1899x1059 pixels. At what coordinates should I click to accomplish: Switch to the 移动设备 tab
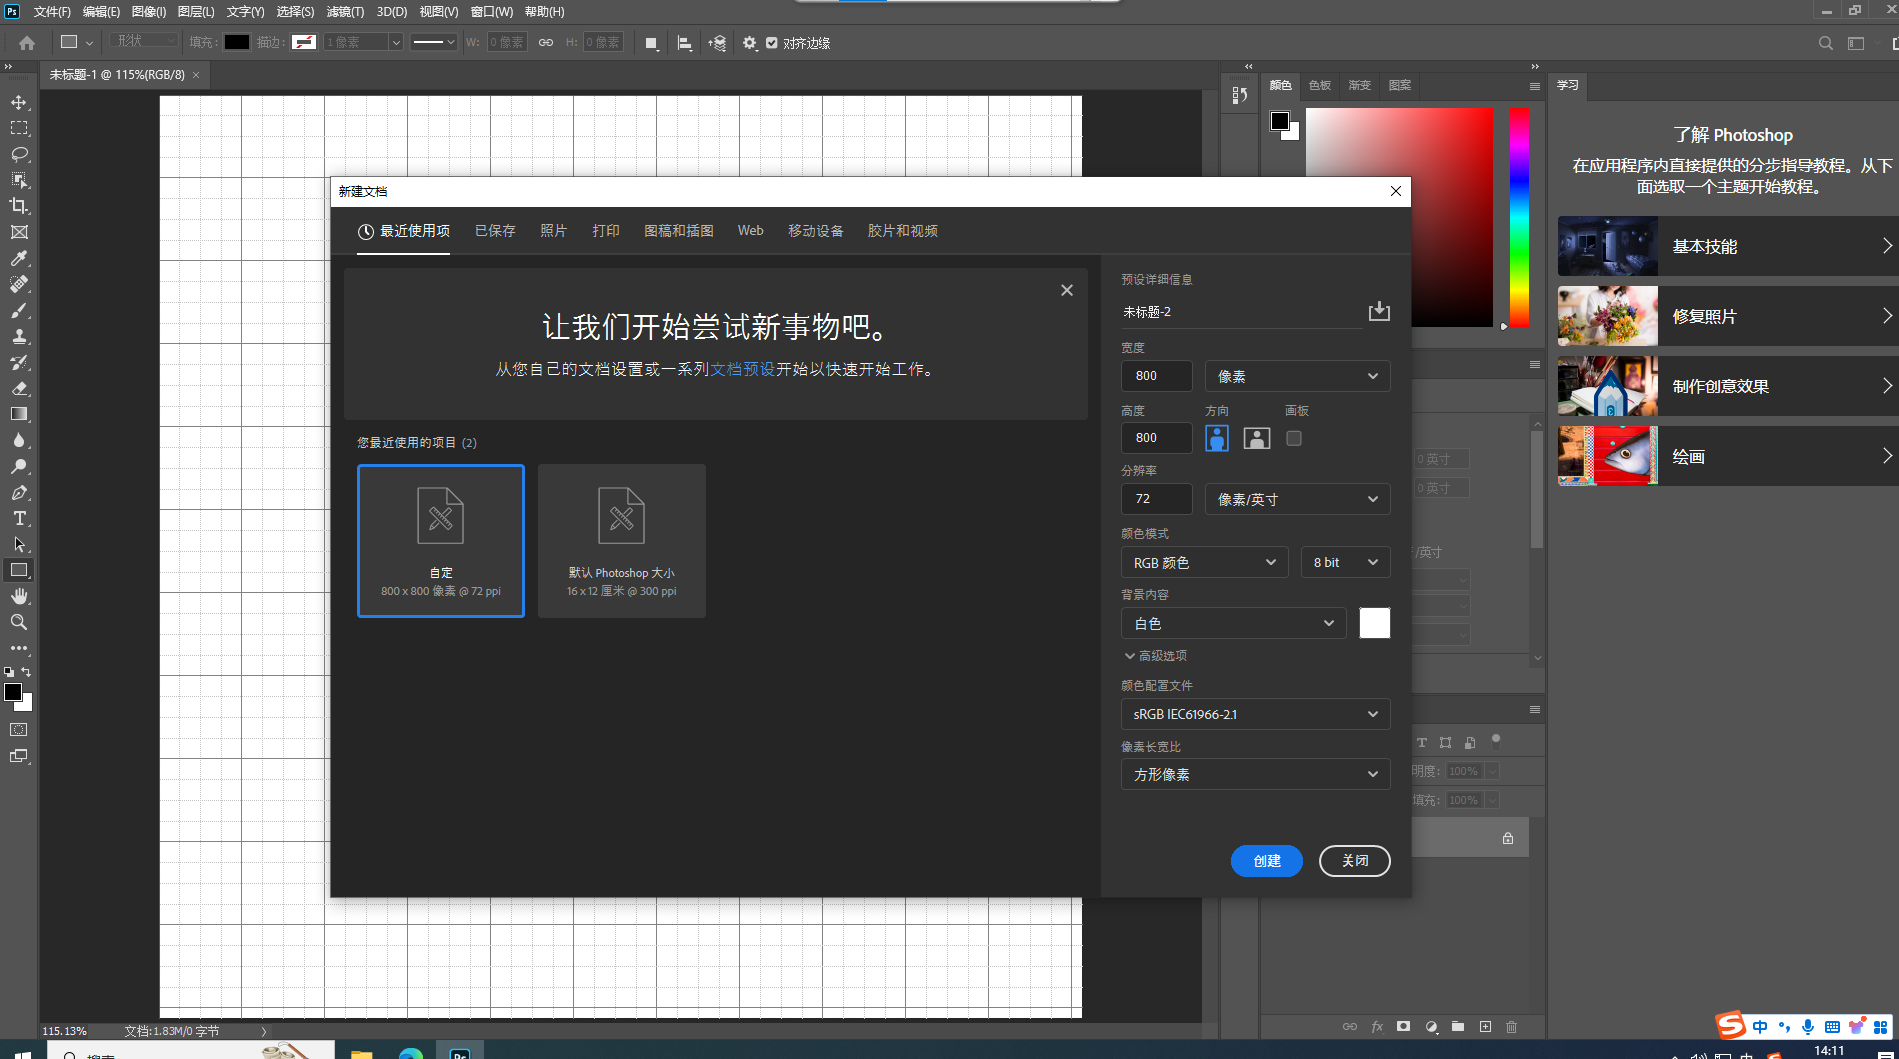click(x=816, y=231)
